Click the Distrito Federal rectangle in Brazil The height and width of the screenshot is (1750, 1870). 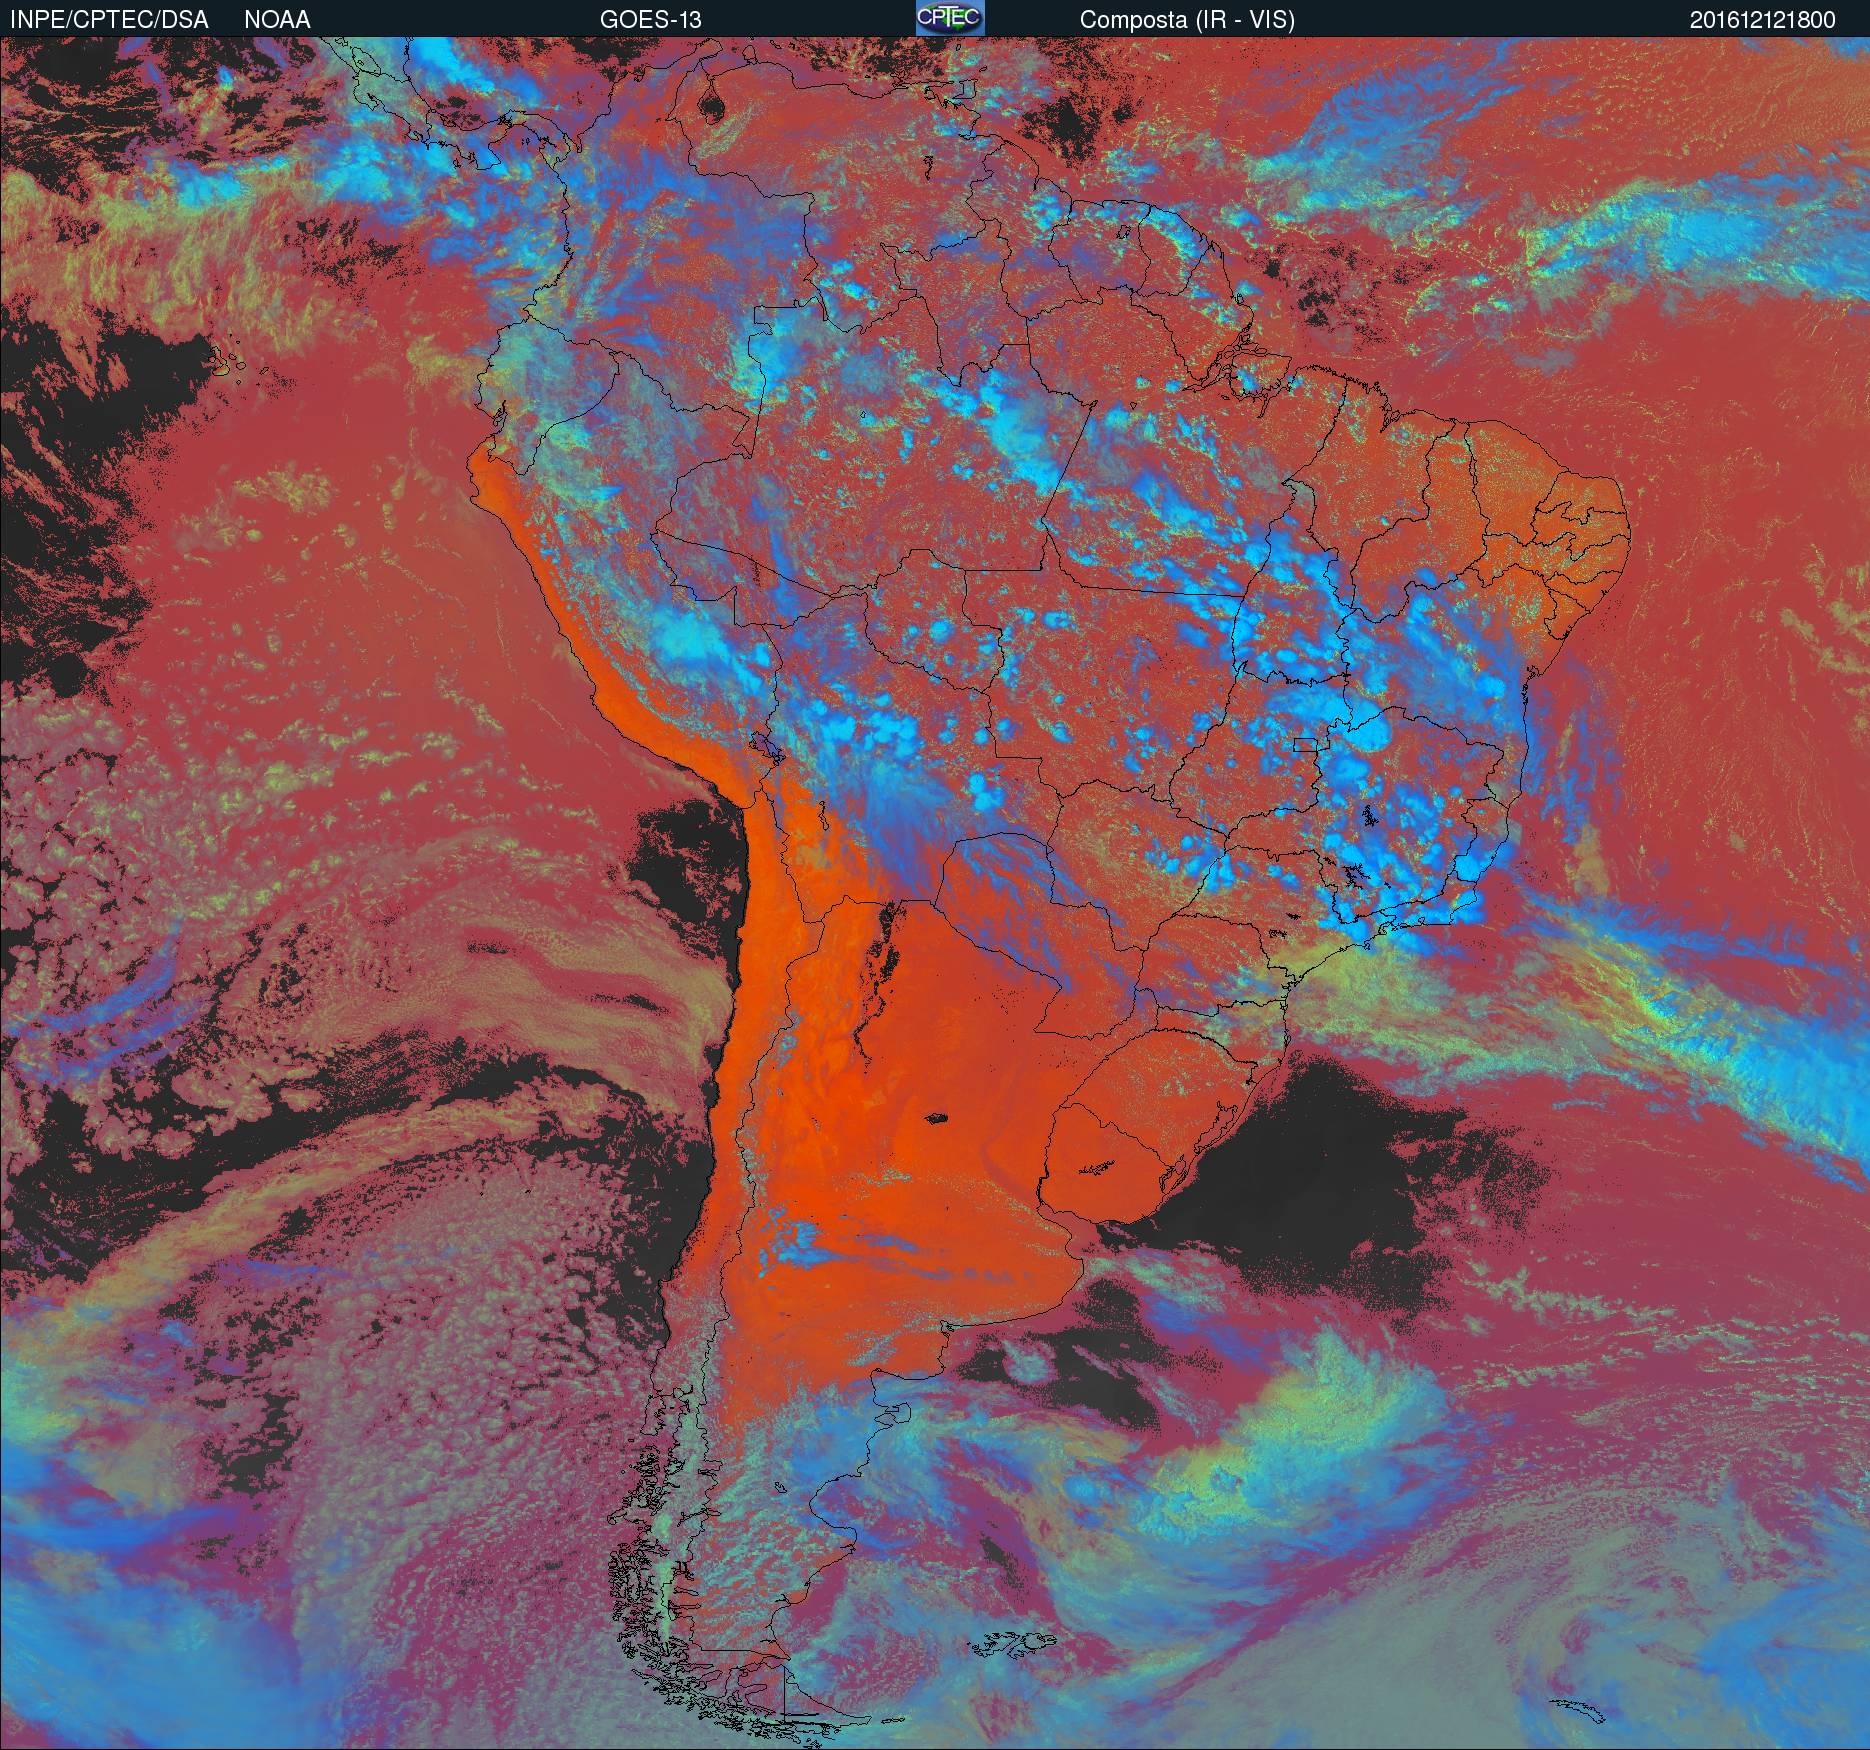coord(1305,744)
